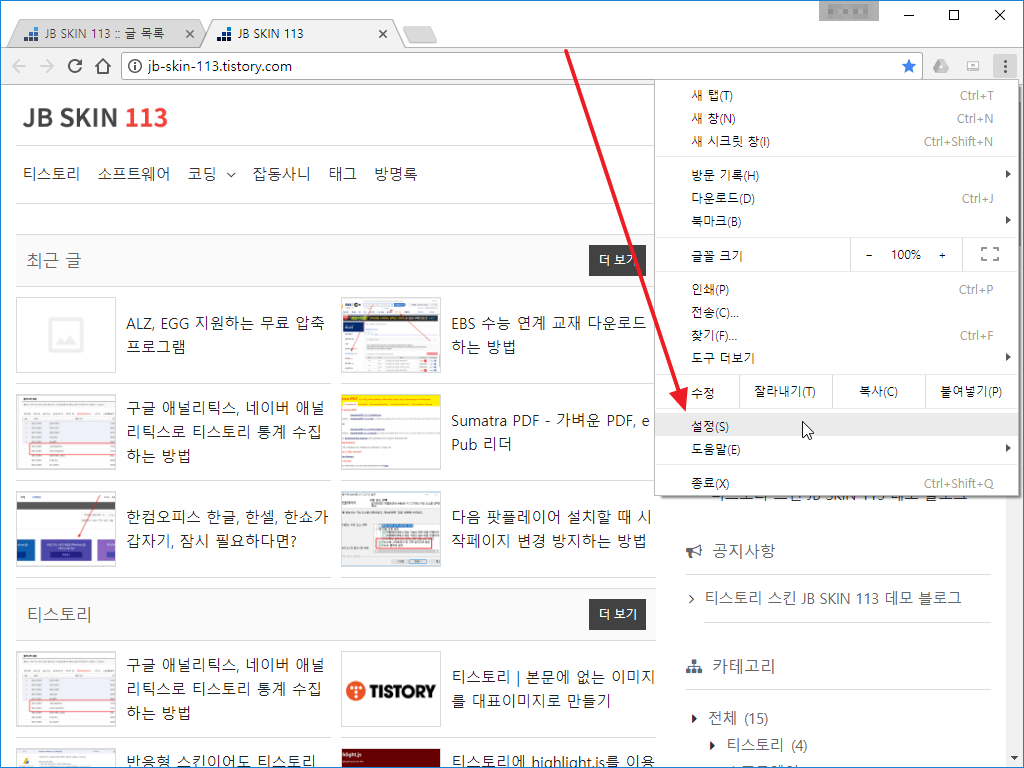Image resolution: width=1024 pixels, height=768 pixels.
Task: Open 새 시크릿 창(I) incognito window
Action: click(x=837, y=141)
